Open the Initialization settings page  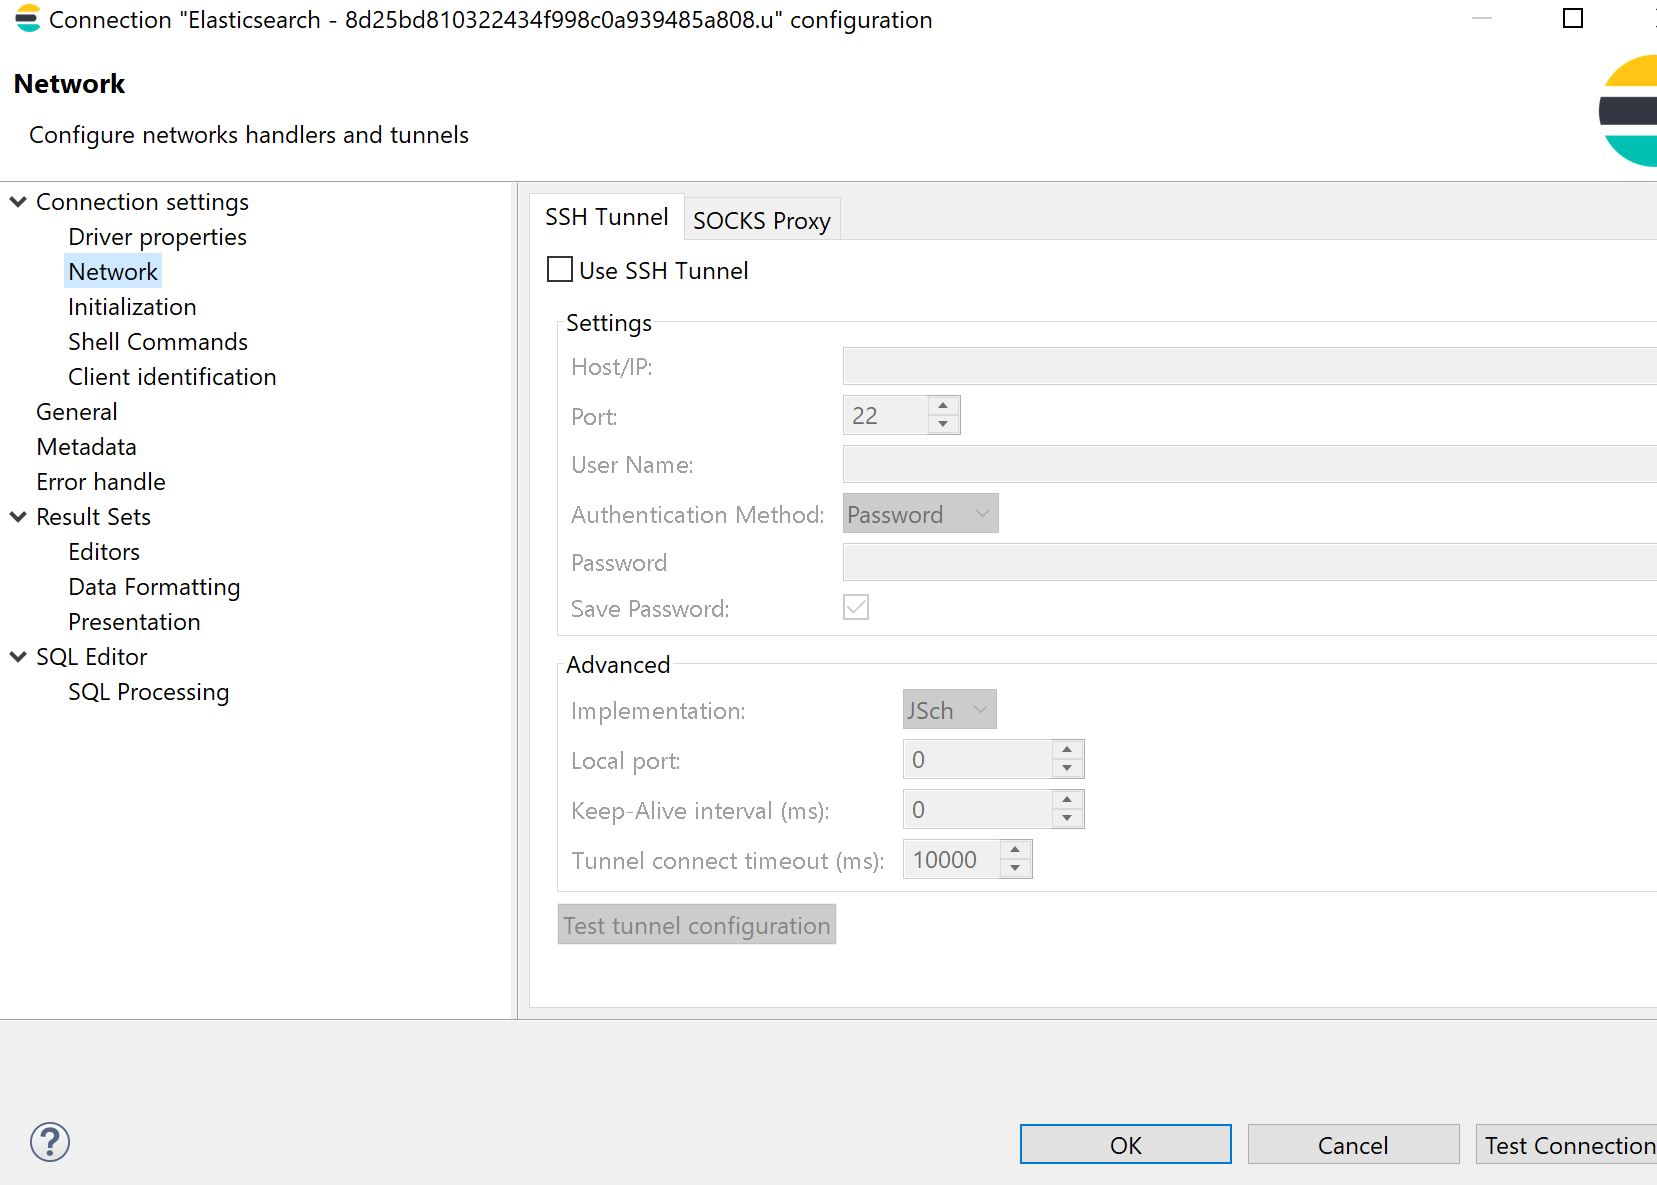click(132, 307)
